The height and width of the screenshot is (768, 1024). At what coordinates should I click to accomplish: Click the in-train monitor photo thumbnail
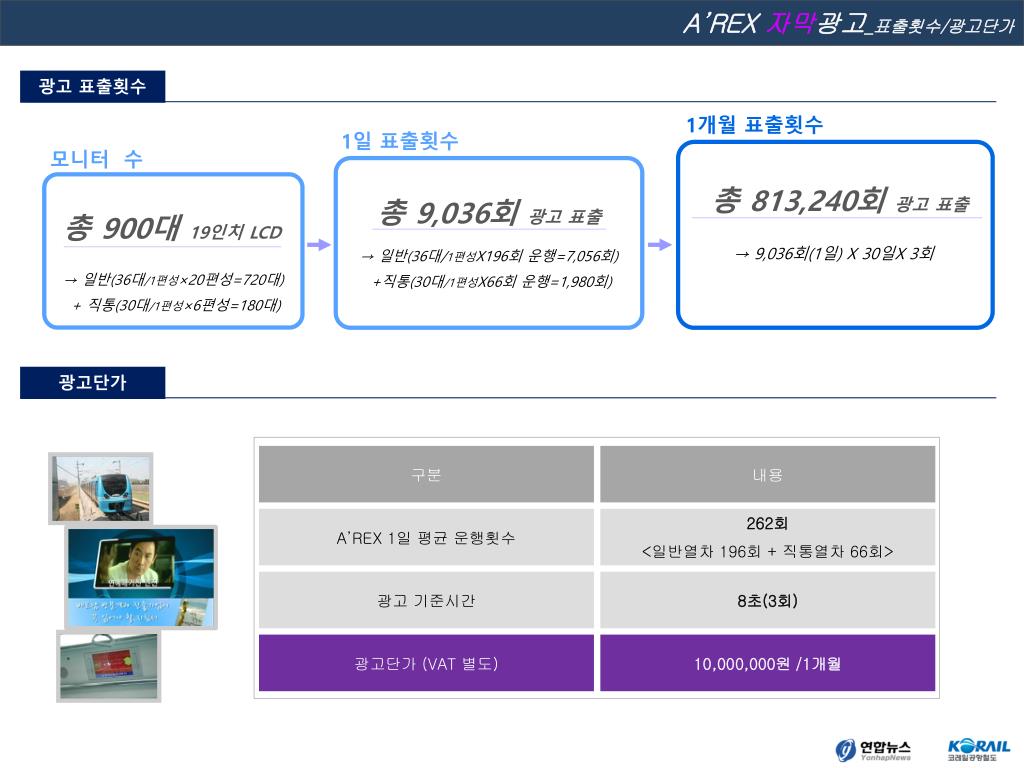[x=108, y=666]
